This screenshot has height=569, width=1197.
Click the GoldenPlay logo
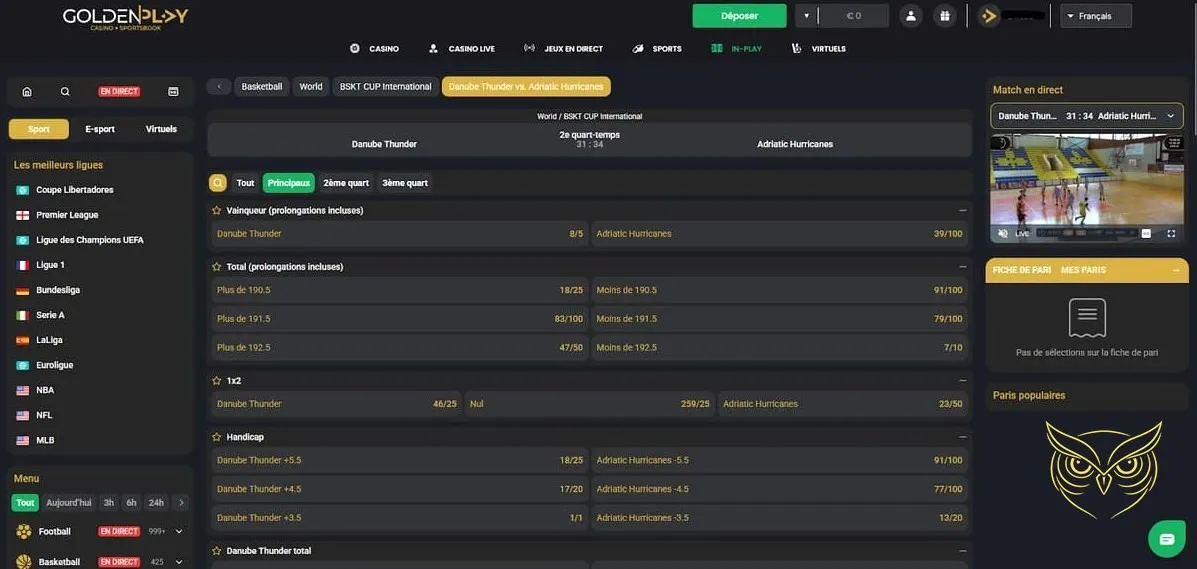pos(125,18)
